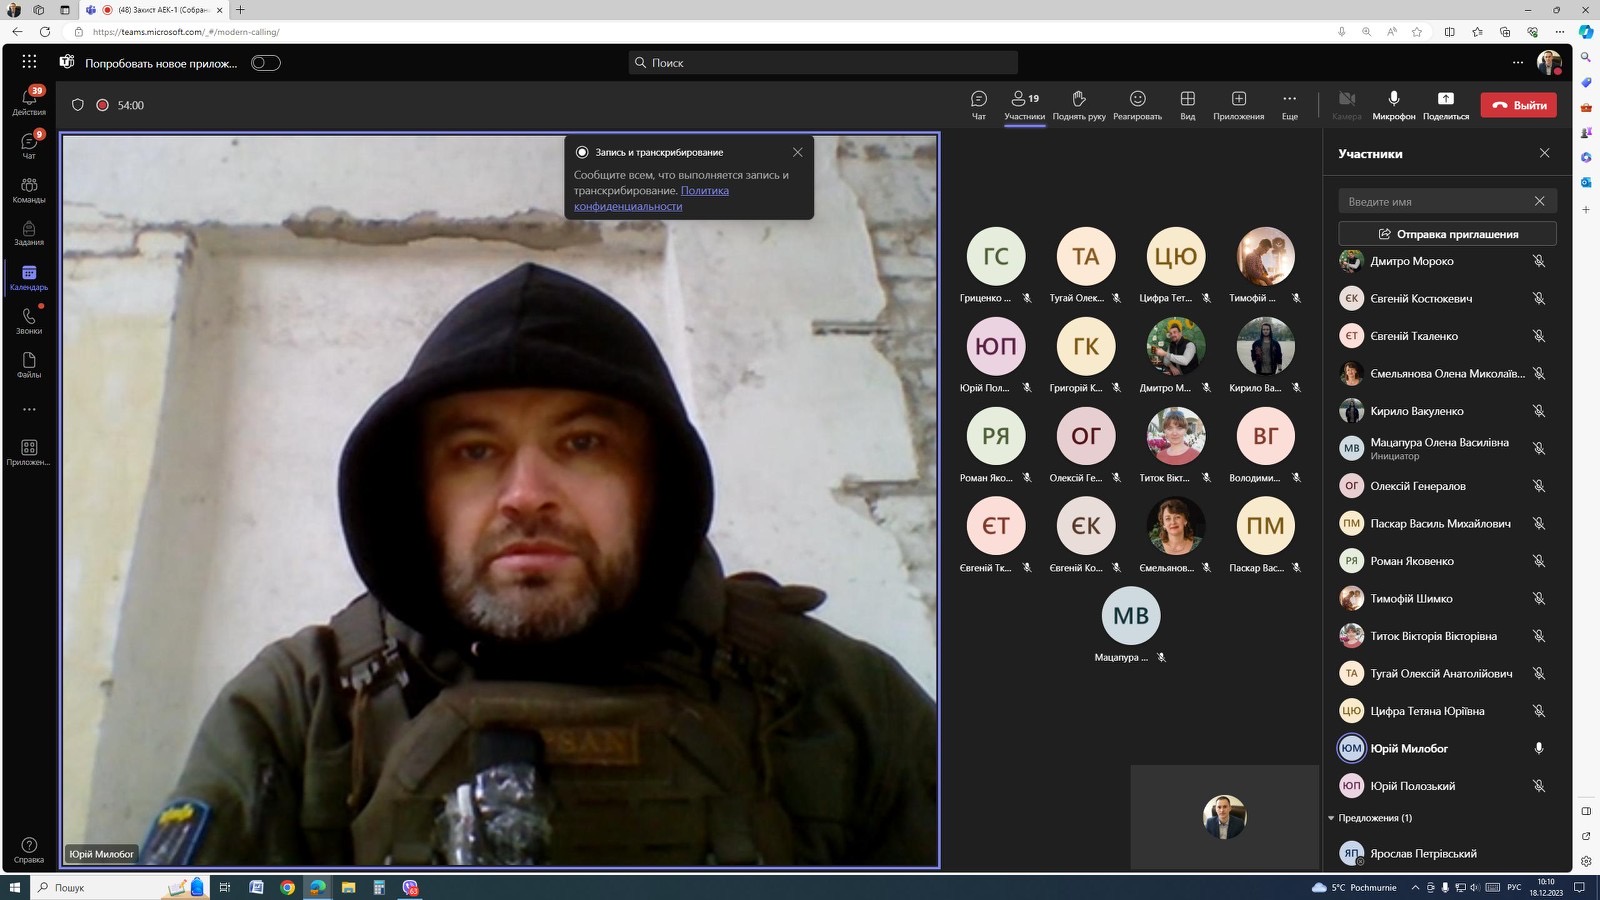Open Calendar in the left sidebar
1600x900 pixels.
tap(29, 277)
